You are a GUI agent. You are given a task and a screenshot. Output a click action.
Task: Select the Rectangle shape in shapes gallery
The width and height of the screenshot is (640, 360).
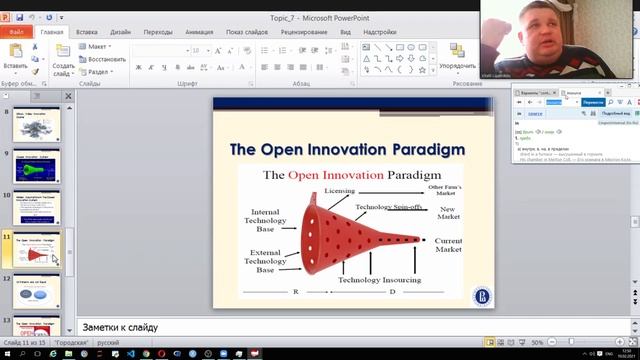400,47
